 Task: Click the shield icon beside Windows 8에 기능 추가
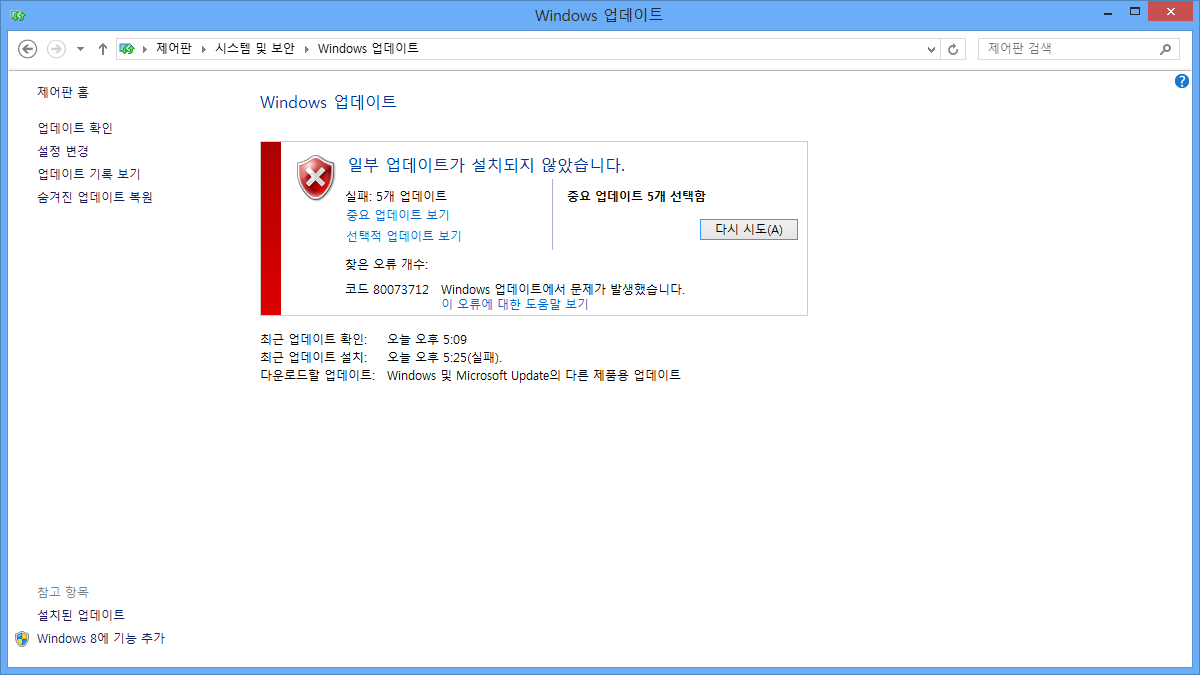click(x=22, y=638)
